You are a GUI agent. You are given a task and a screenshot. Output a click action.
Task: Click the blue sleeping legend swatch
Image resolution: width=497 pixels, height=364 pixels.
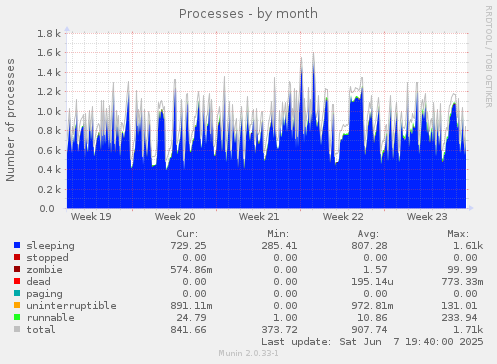pyautogui.click(x=17, y=245)
